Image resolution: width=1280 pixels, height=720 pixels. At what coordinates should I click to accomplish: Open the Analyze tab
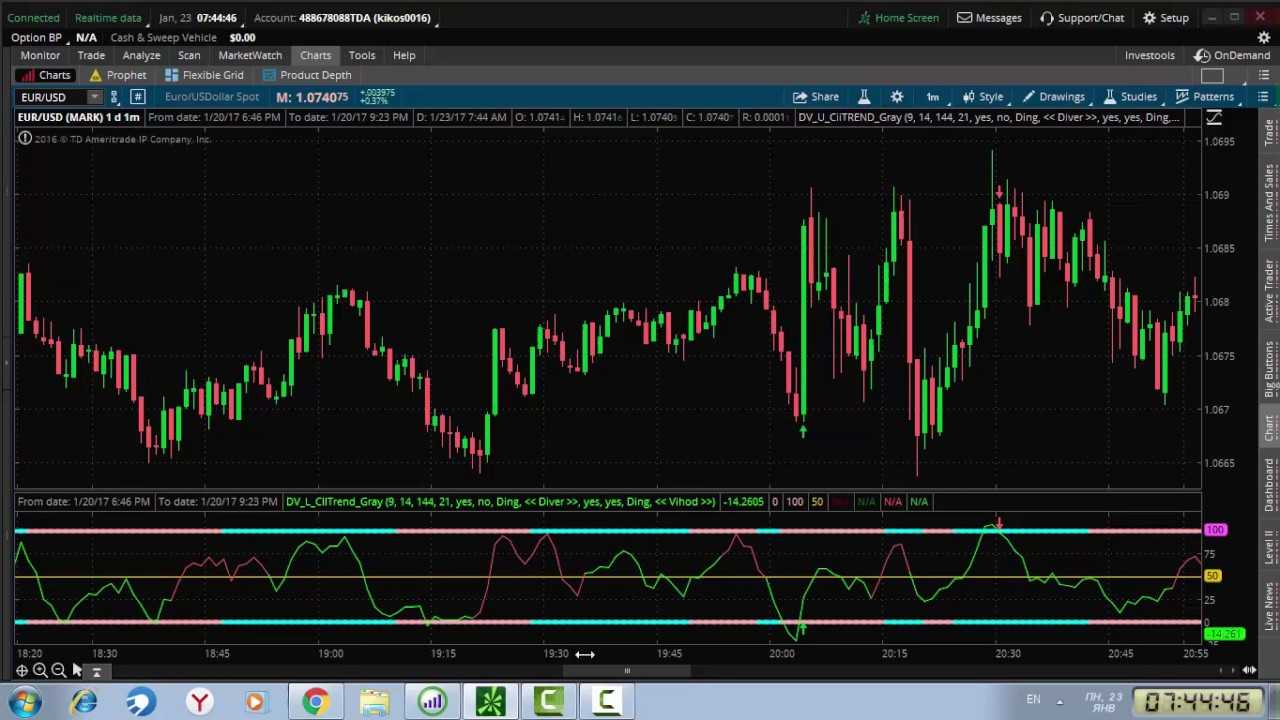pos(141,55)
